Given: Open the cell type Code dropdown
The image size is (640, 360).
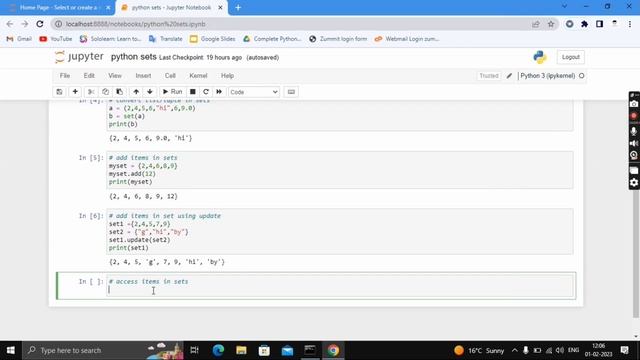Looking at the screenshot, I should click(x=253, y=92).
